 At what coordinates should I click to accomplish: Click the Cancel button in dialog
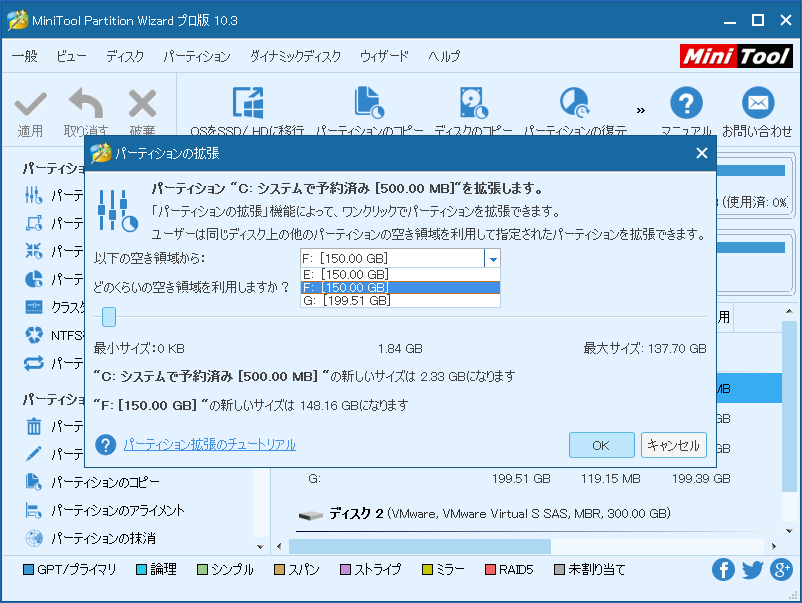point(674,445)
